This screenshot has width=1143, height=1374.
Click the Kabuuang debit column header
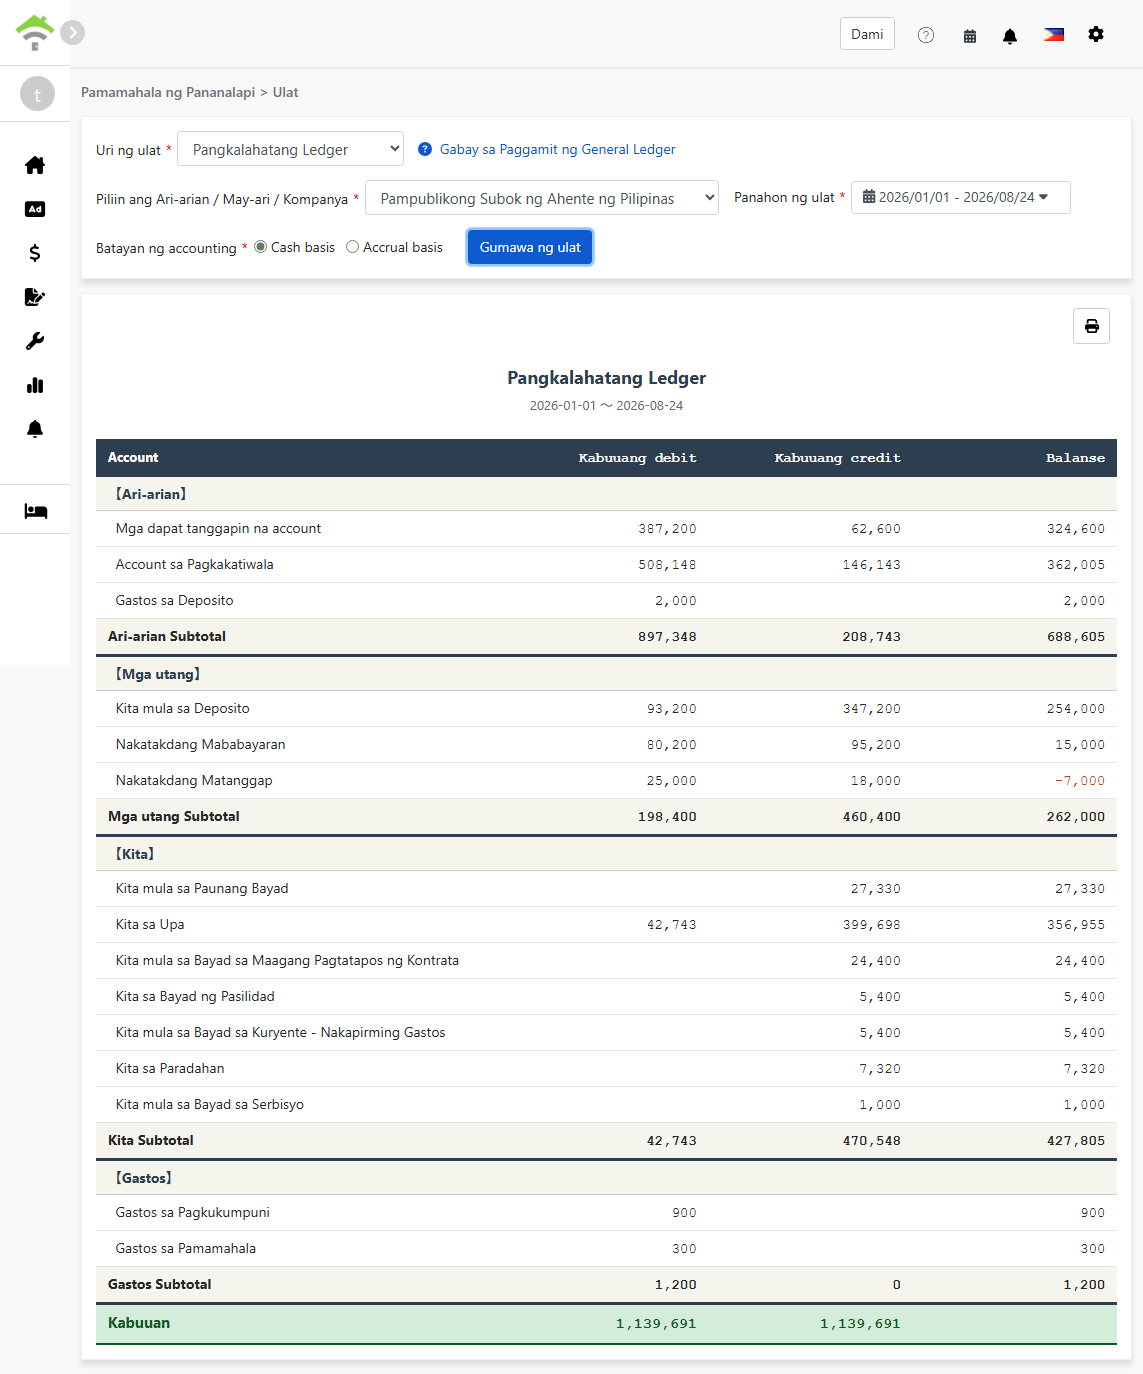637,457
